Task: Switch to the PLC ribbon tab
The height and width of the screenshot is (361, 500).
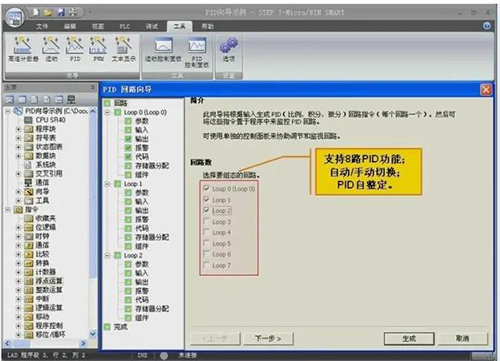Action: [x=125, y=26]
